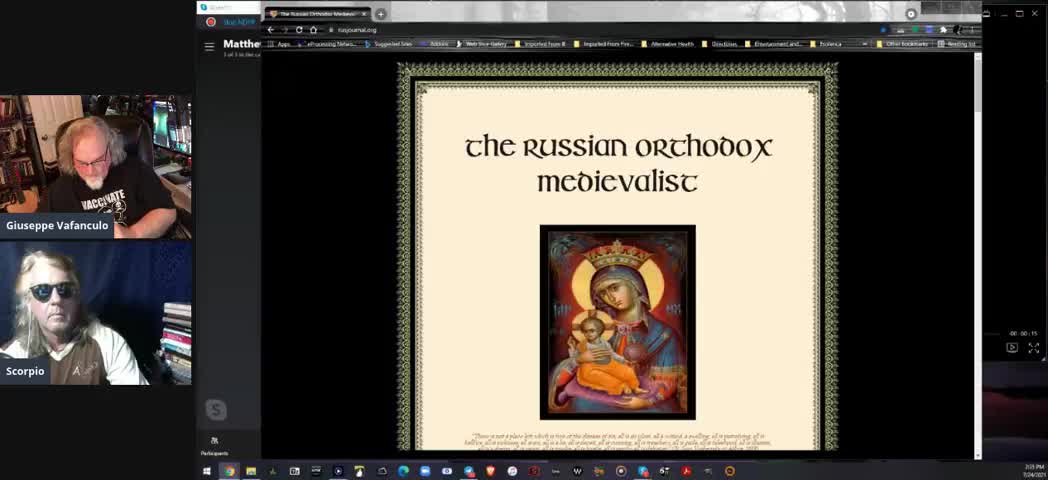Open File Explorer from the taskbar

click(x=251, y=471)
